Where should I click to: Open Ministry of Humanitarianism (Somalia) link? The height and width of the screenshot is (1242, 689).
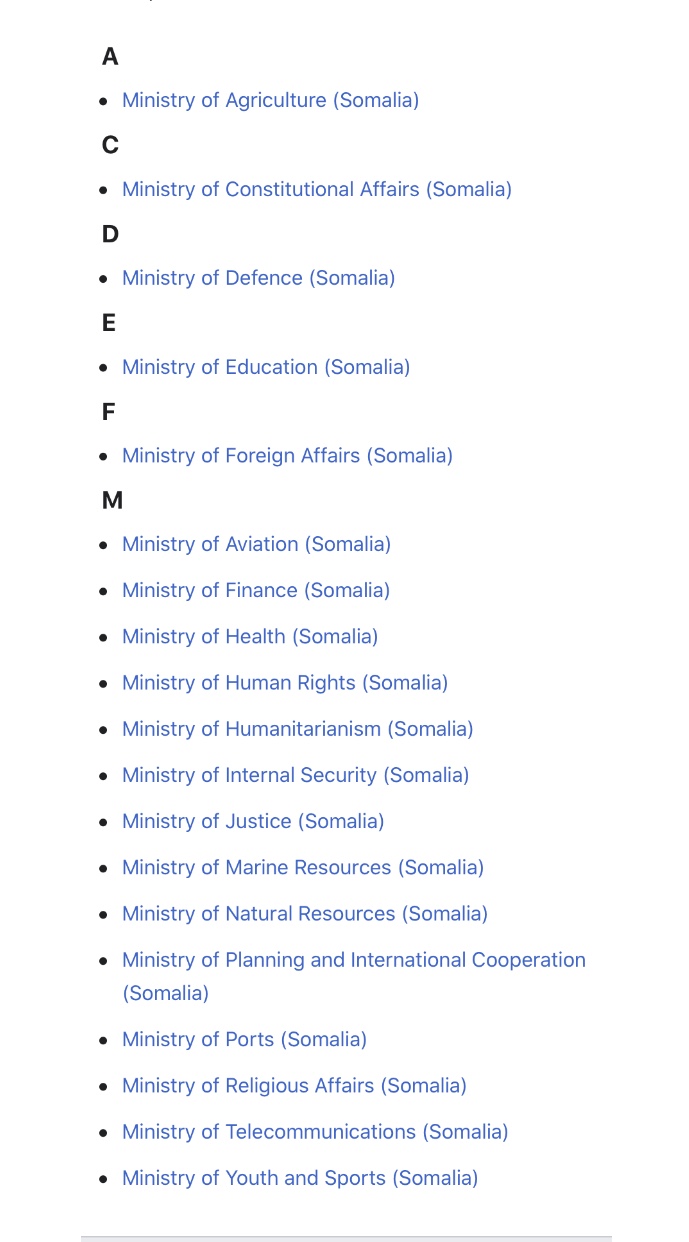298,729
